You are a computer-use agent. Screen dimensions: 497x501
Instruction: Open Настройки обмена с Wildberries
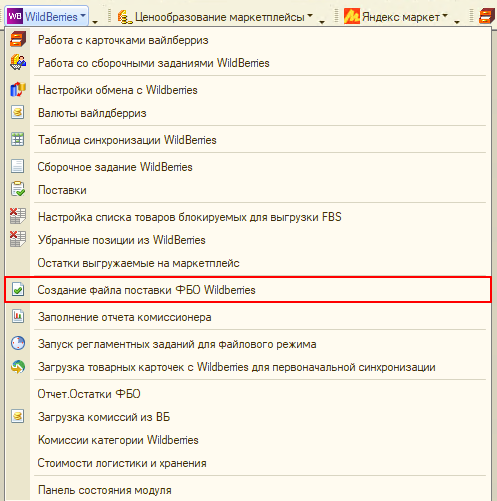point(248,90)
